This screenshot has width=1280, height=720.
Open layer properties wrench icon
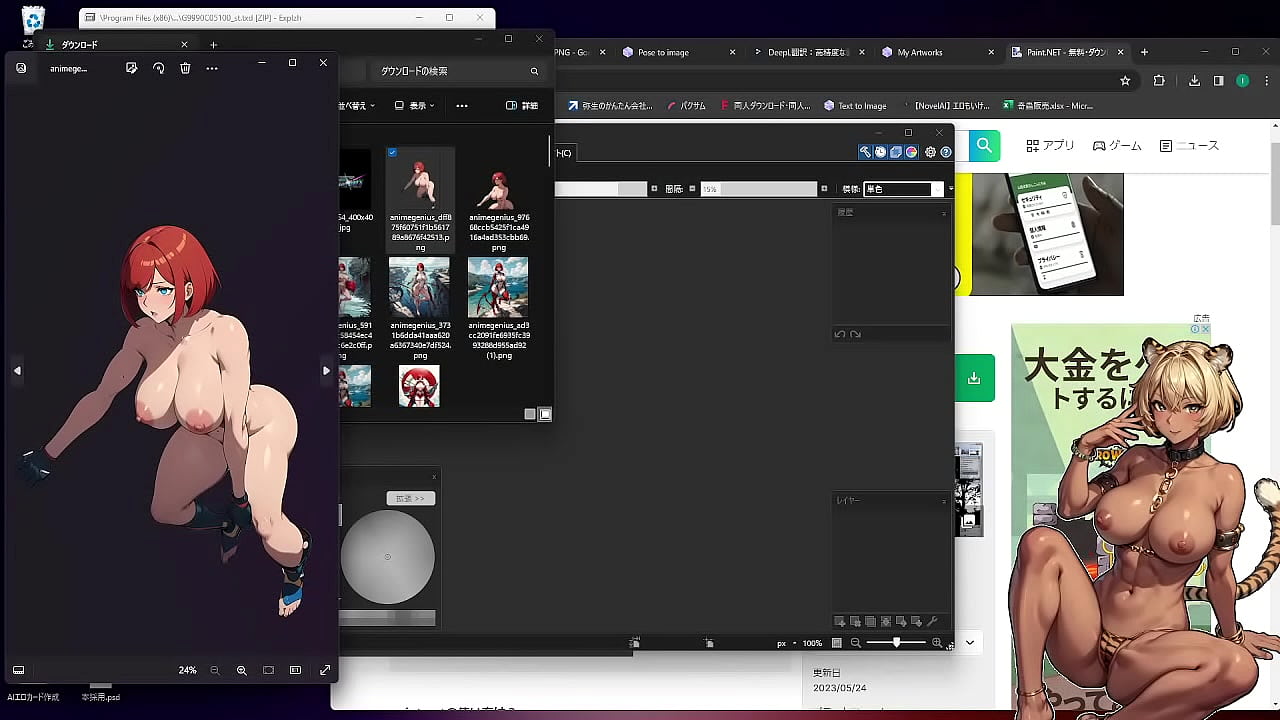tap(932, 622)
